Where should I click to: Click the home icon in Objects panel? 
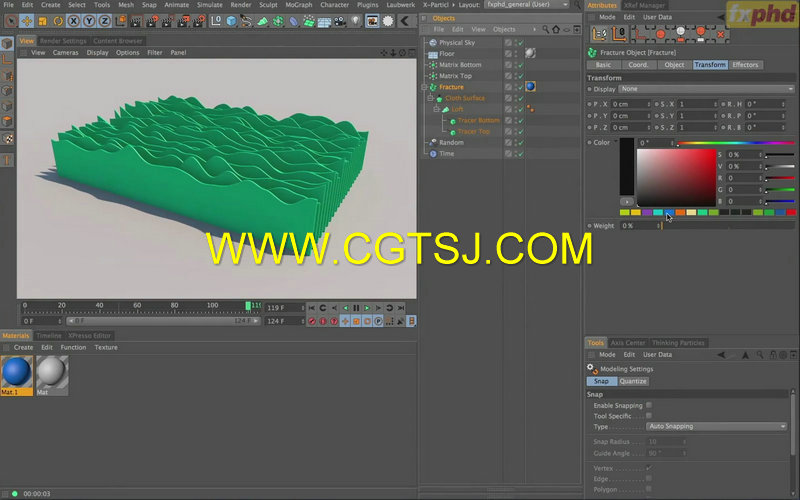(x=556, y=30)
